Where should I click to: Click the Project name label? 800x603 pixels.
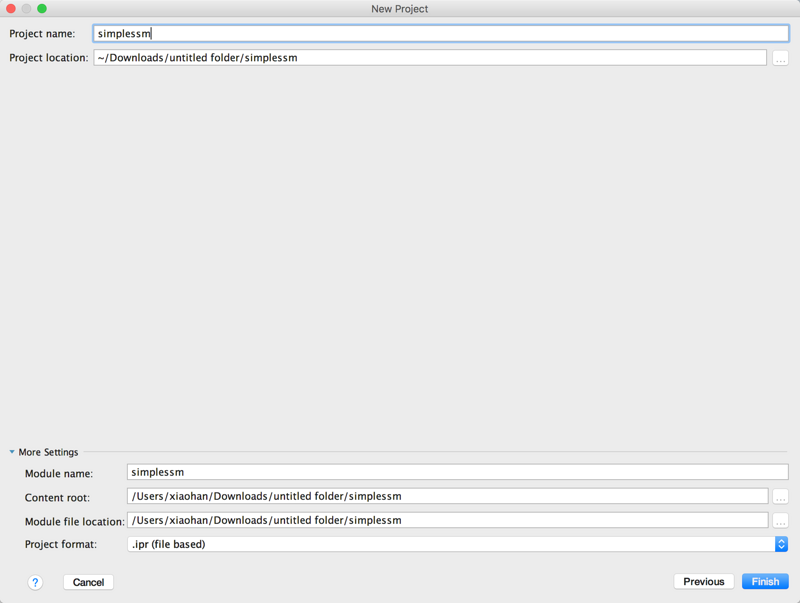pyautogui.click(x=42, y=34)
